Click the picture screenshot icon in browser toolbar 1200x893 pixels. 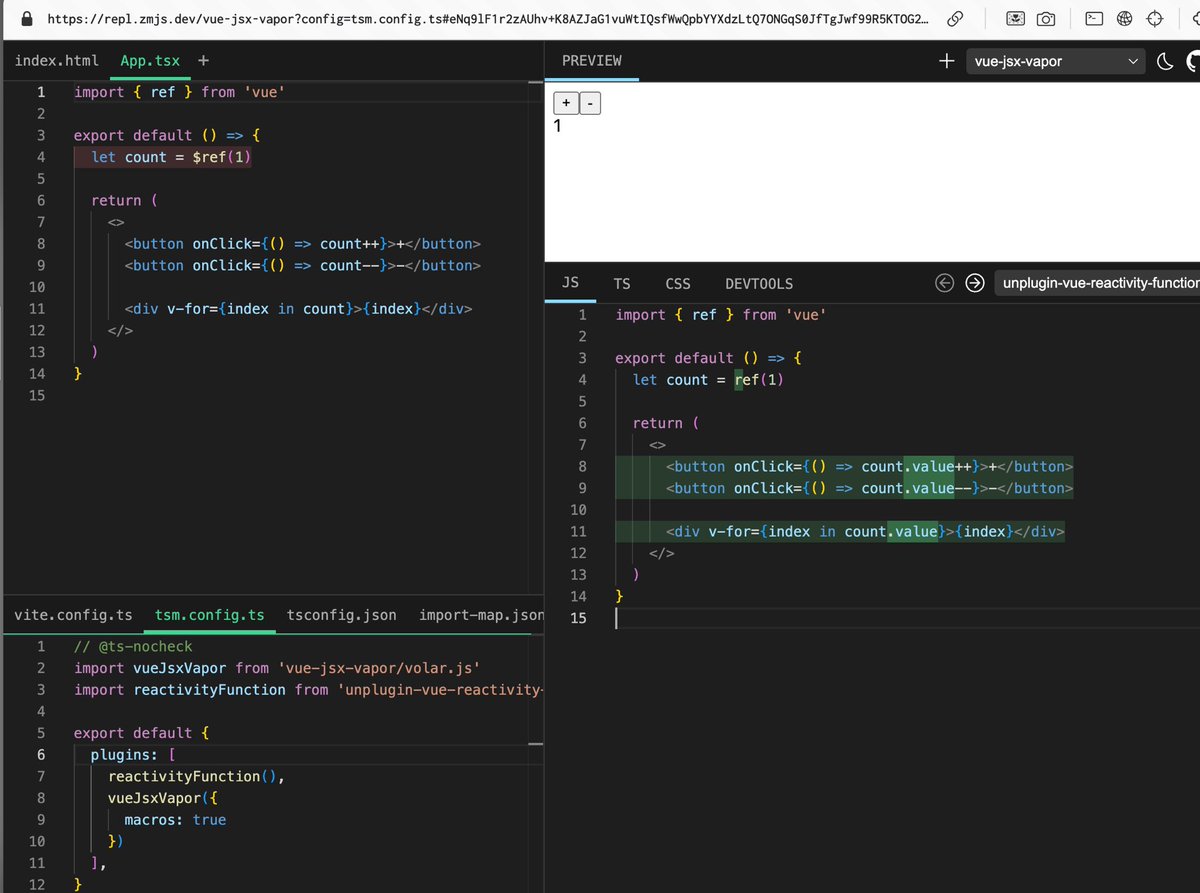(1015, 18)
